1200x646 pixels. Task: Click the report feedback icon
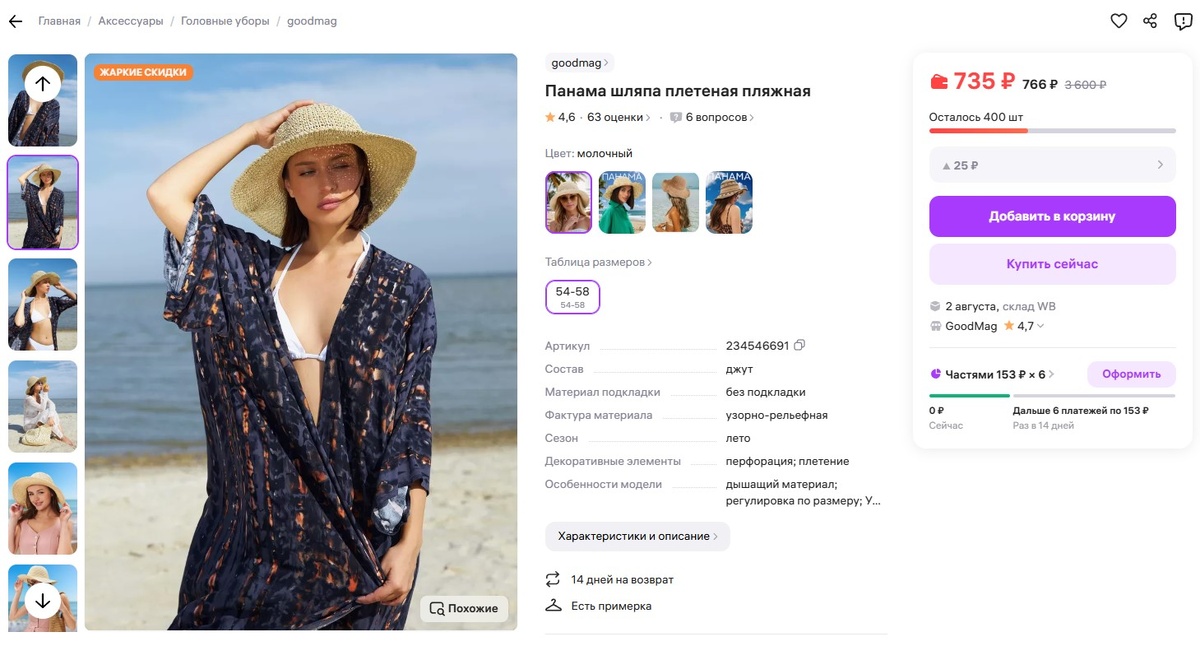pyautogui.click(x=1182, y=21)
